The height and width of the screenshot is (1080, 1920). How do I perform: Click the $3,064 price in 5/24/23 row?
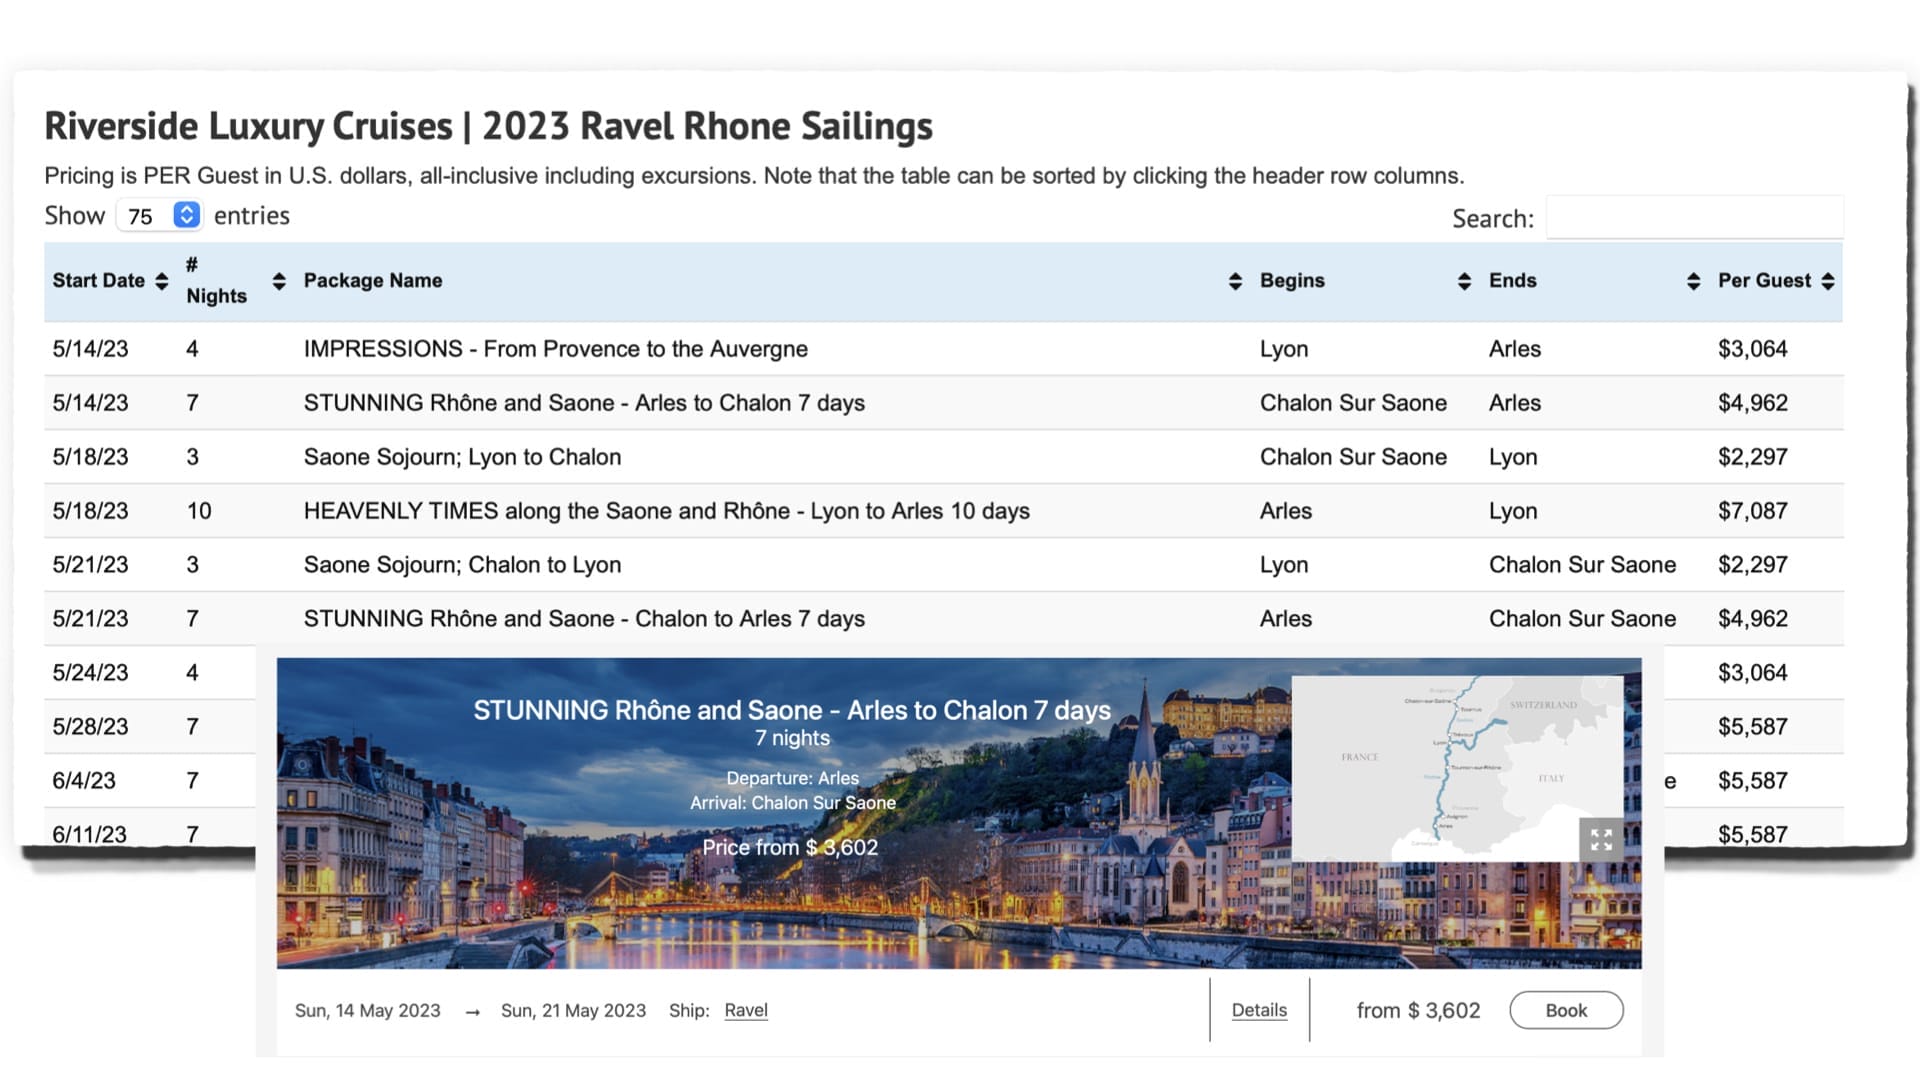pyautogui.click(x=1752, y=673)
